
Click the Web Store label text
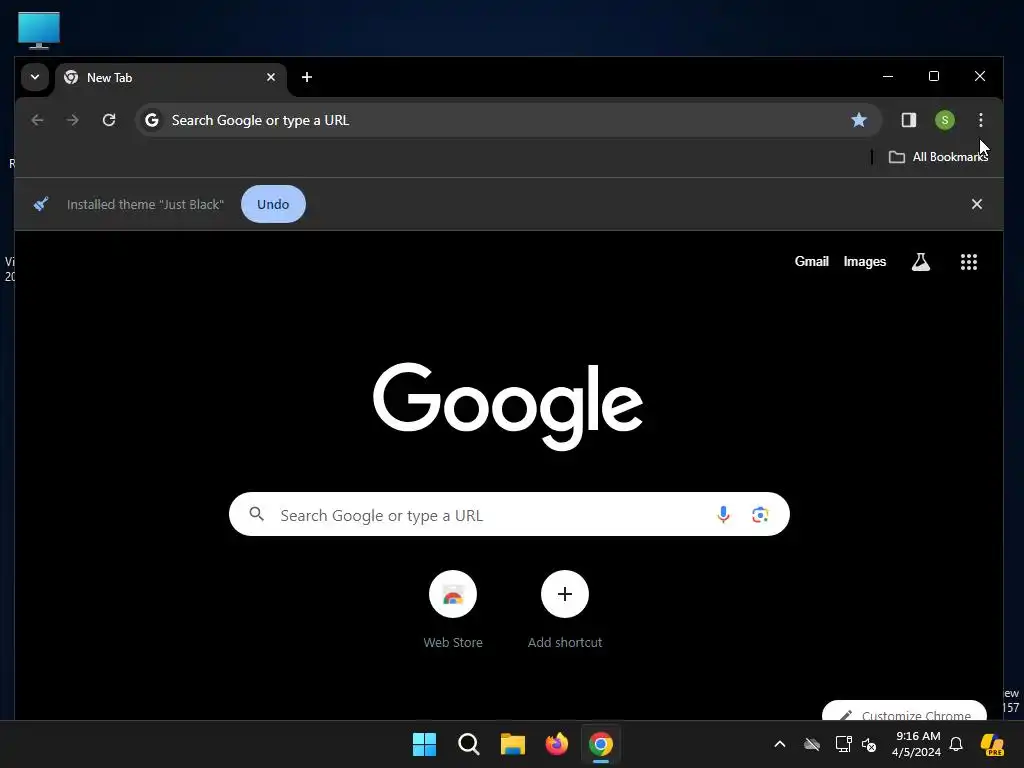coord(453,643)
